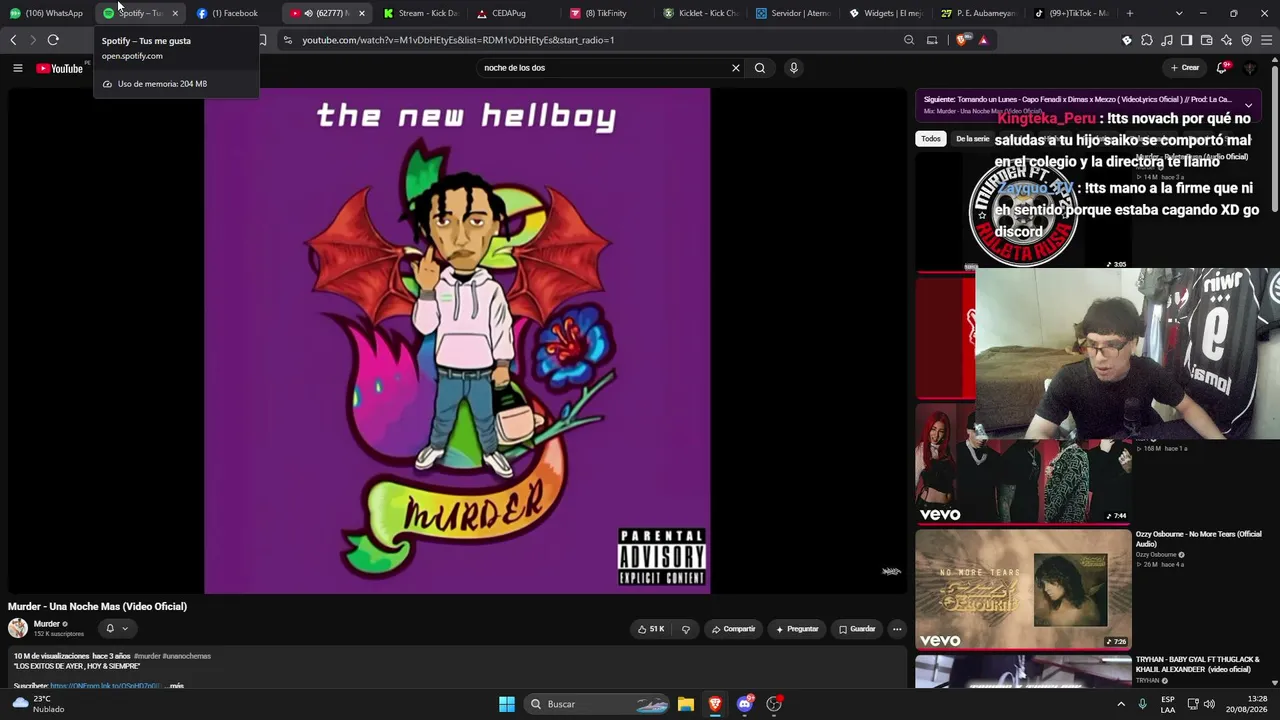The image size is (1280, 720).
Task: Open Leo AI sparkle icon
Action: pos(1226,40)
